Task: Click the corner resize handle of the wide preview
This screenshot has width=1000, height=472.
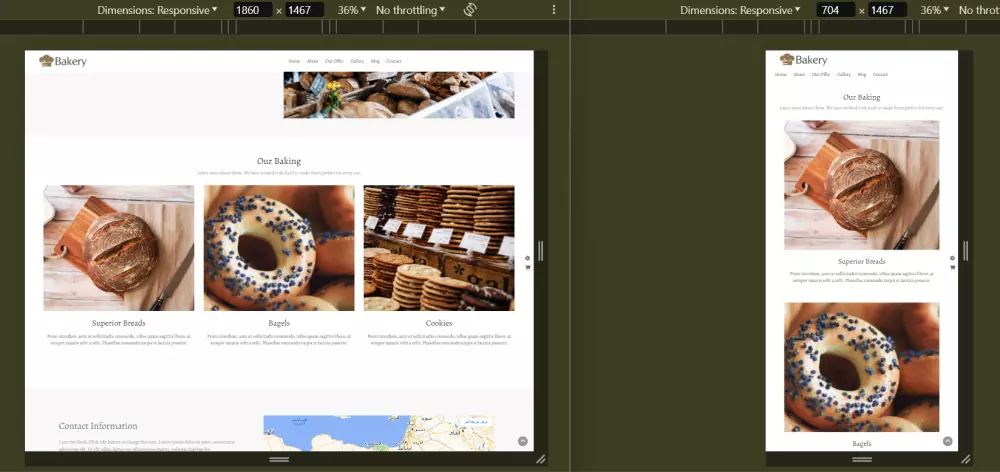Action: point(541,459)
